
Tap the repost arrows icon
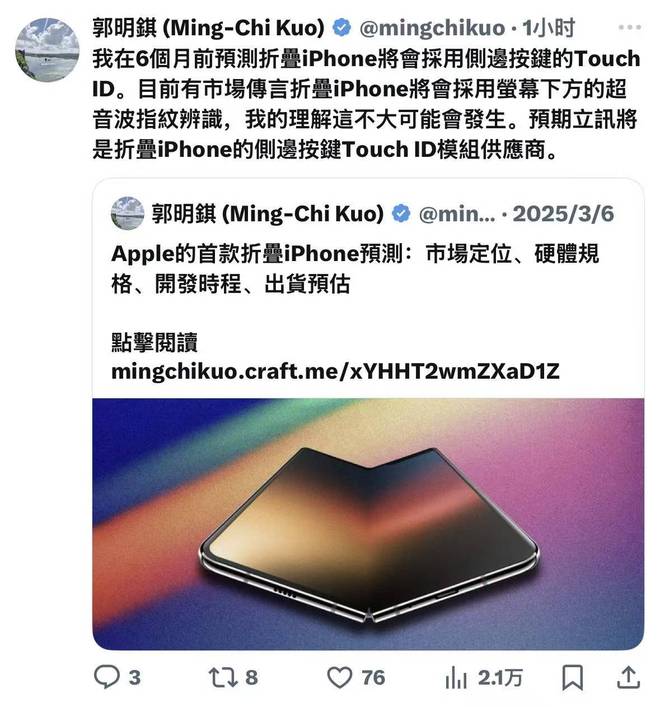coord(223,677)
